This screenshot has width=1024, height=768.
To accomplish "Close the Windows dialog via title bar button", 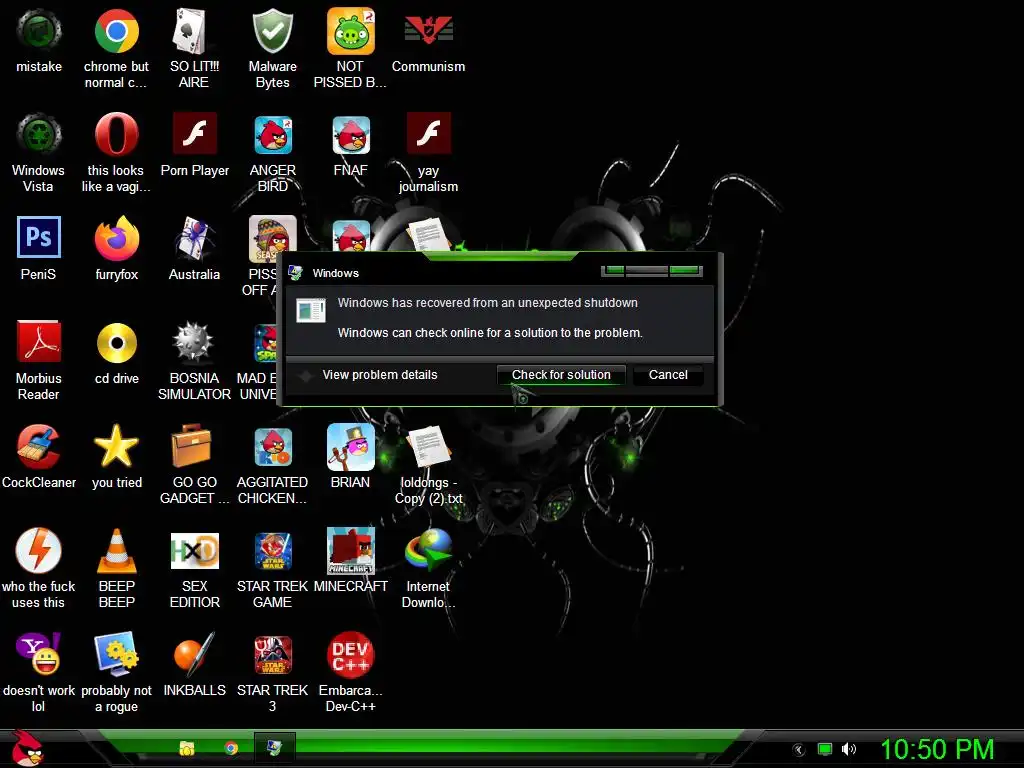I will (x=684, y=270).
